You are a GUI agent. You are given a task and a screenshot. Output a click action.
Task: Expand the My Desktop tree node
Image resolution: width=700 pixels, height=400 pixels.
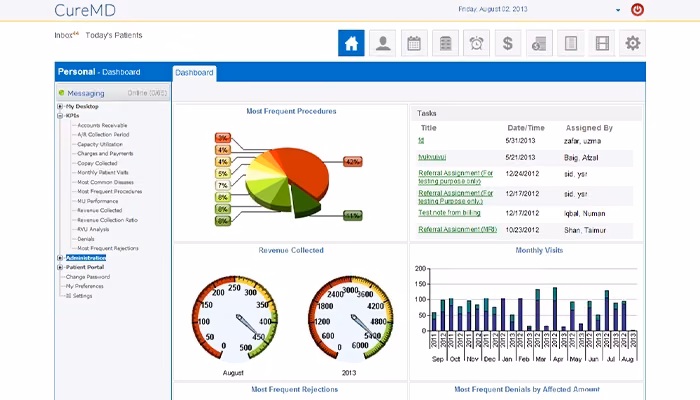[x=60, y=106]
